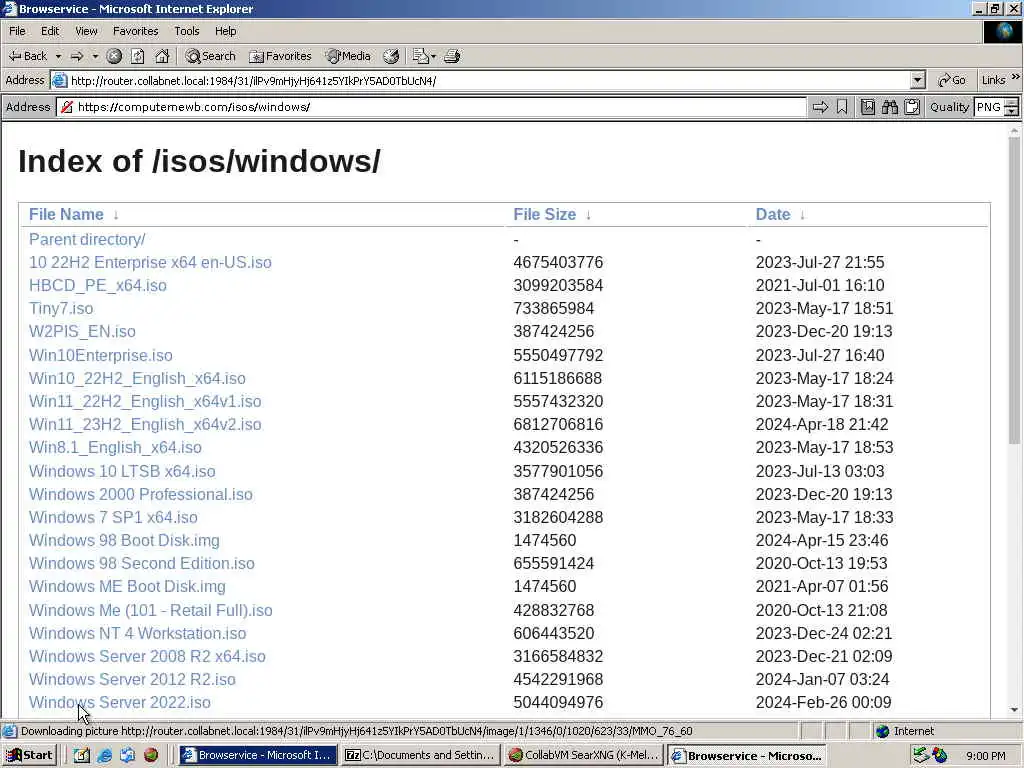
Task: Click the Safely Remove Hardware tray icon
Action: coord(921,755)
